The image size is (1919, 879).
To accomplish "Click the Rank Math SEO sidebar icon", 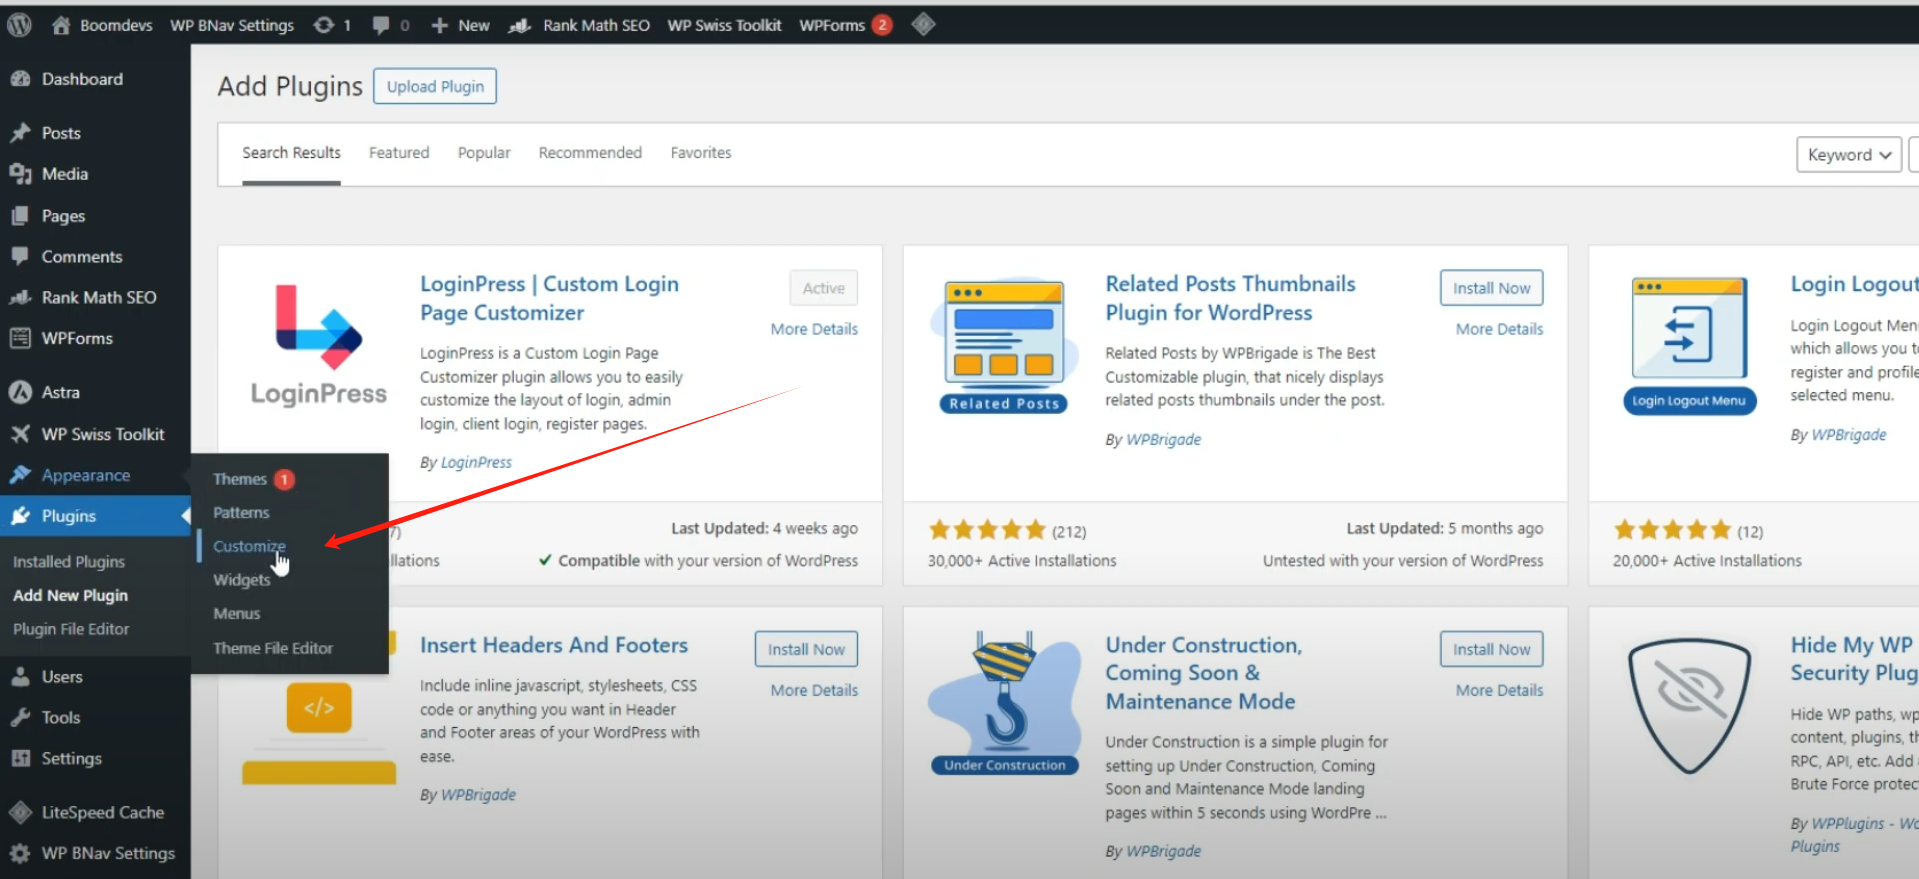I will tap(20, 297).
